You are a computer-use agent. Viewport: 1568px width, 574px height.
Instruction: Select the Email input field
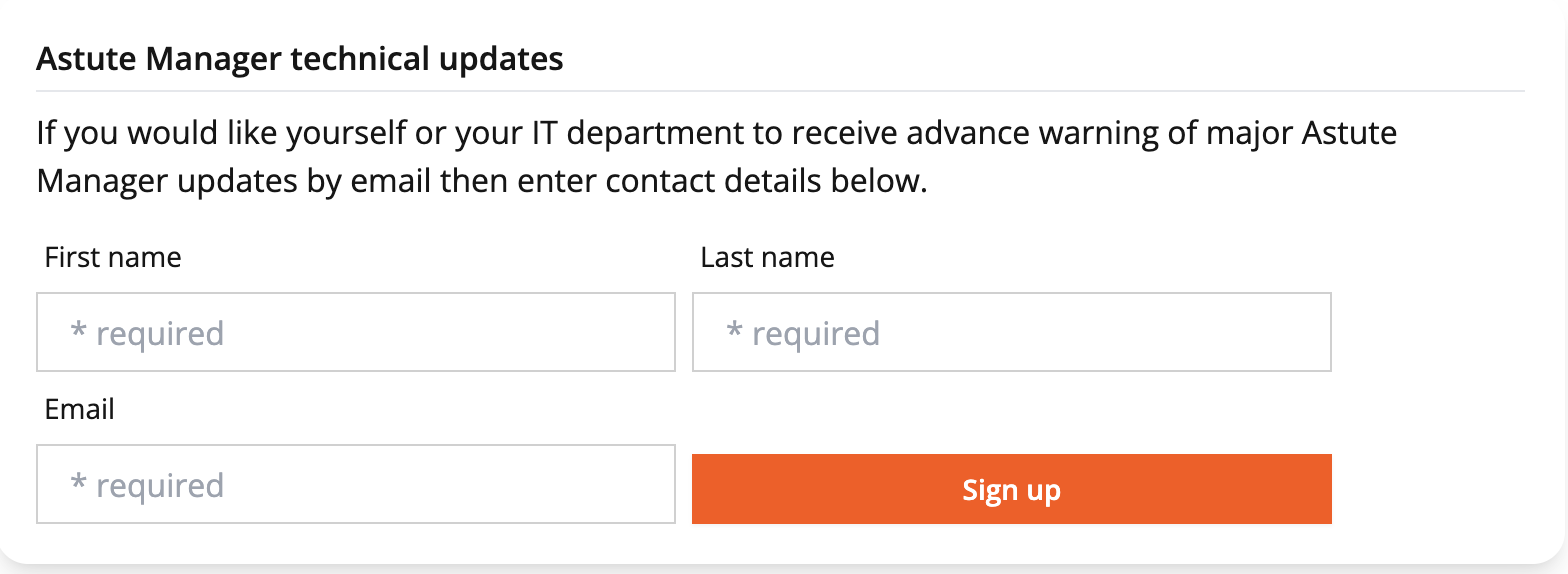click(355, 484)
